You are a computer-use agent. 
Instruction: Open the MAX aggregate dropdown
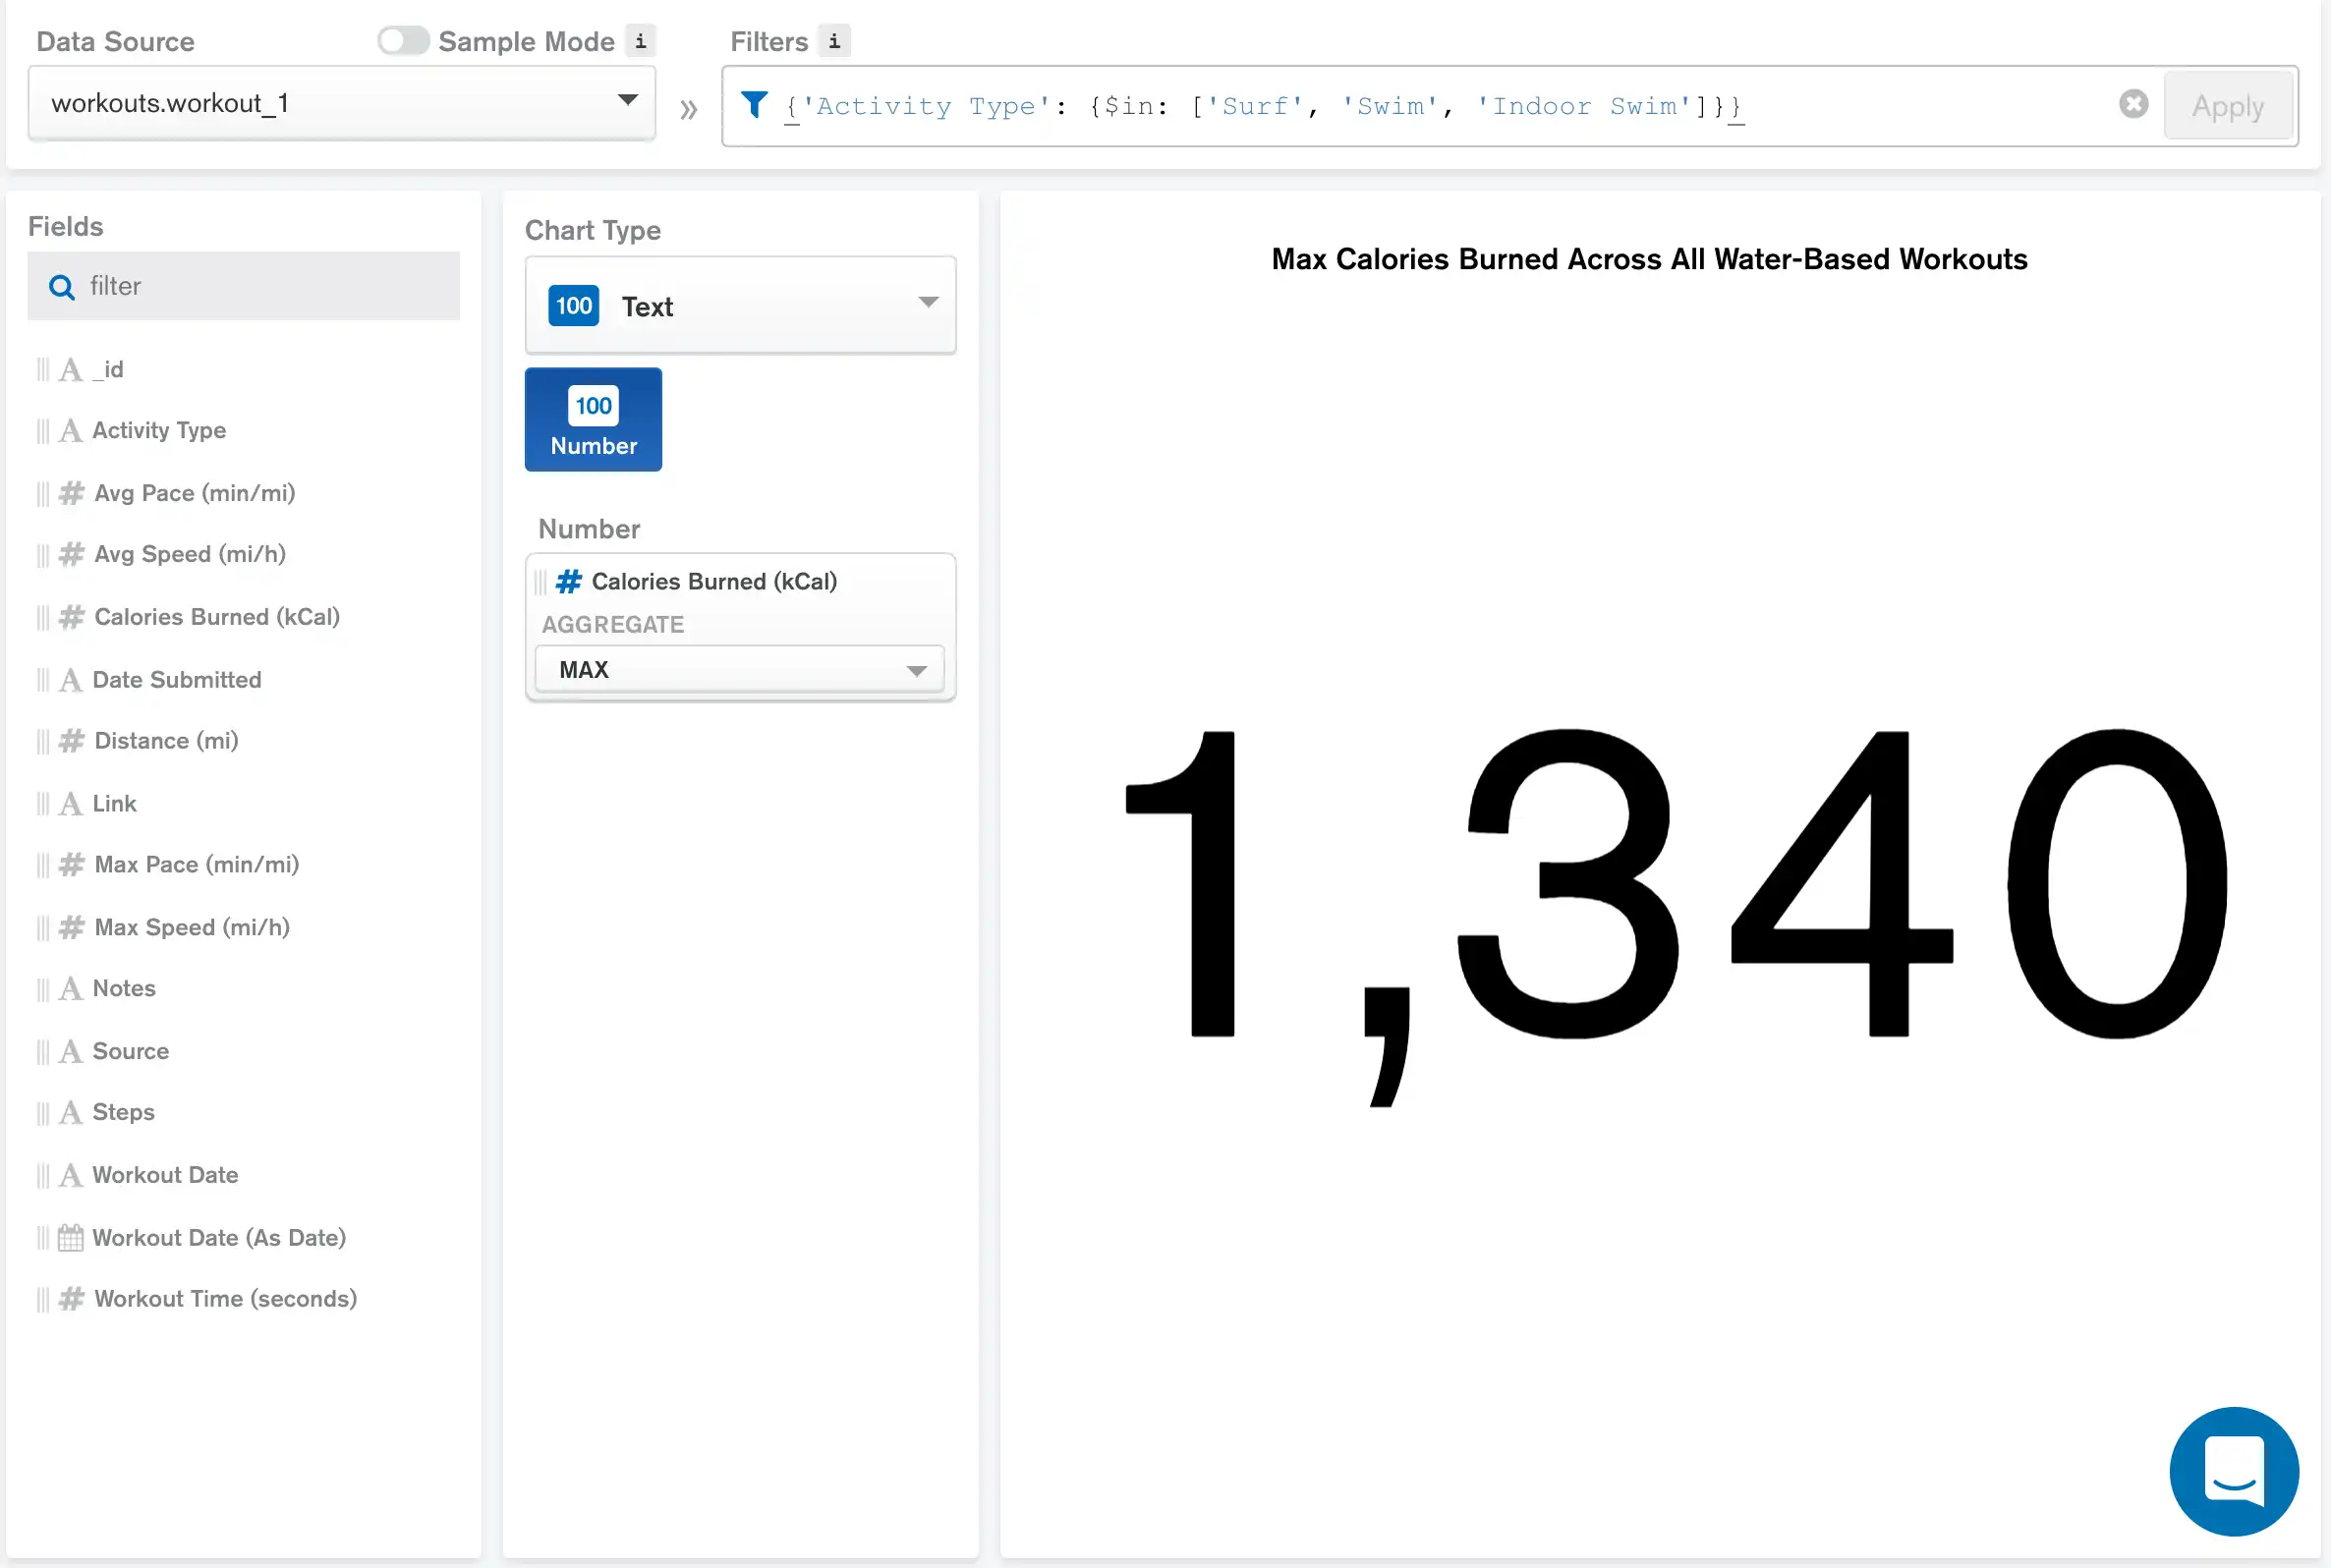(740, 670)
